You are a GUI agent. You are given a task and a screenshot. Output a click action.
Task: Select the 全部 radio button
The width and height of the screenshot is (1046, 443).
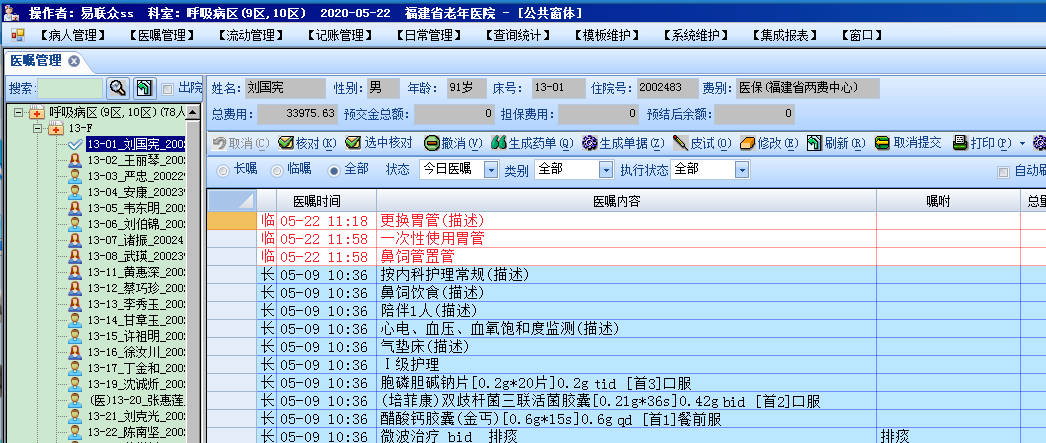[334, 171]
